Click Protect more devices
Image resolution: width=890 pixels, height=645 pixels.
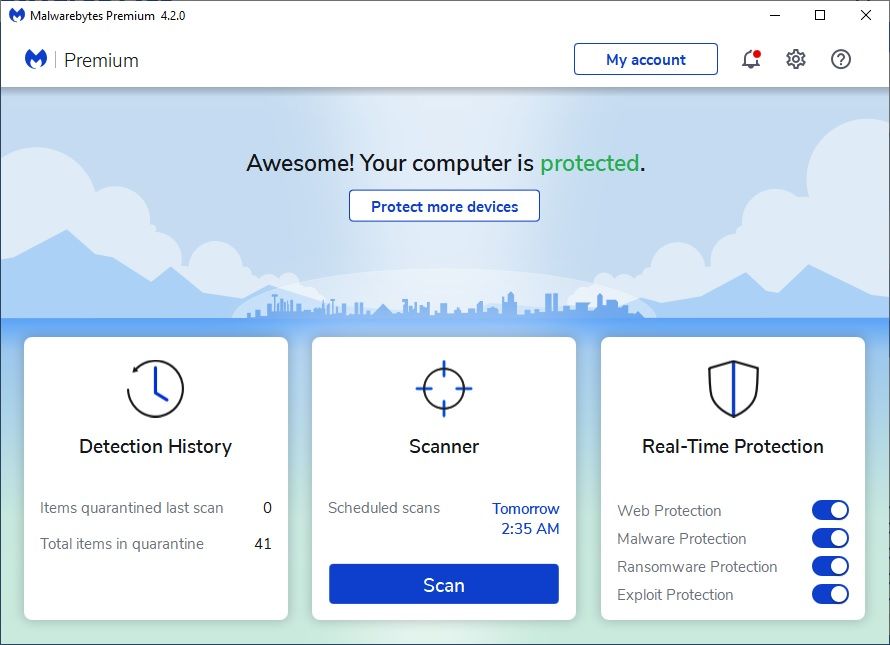(x=443, y=206)
